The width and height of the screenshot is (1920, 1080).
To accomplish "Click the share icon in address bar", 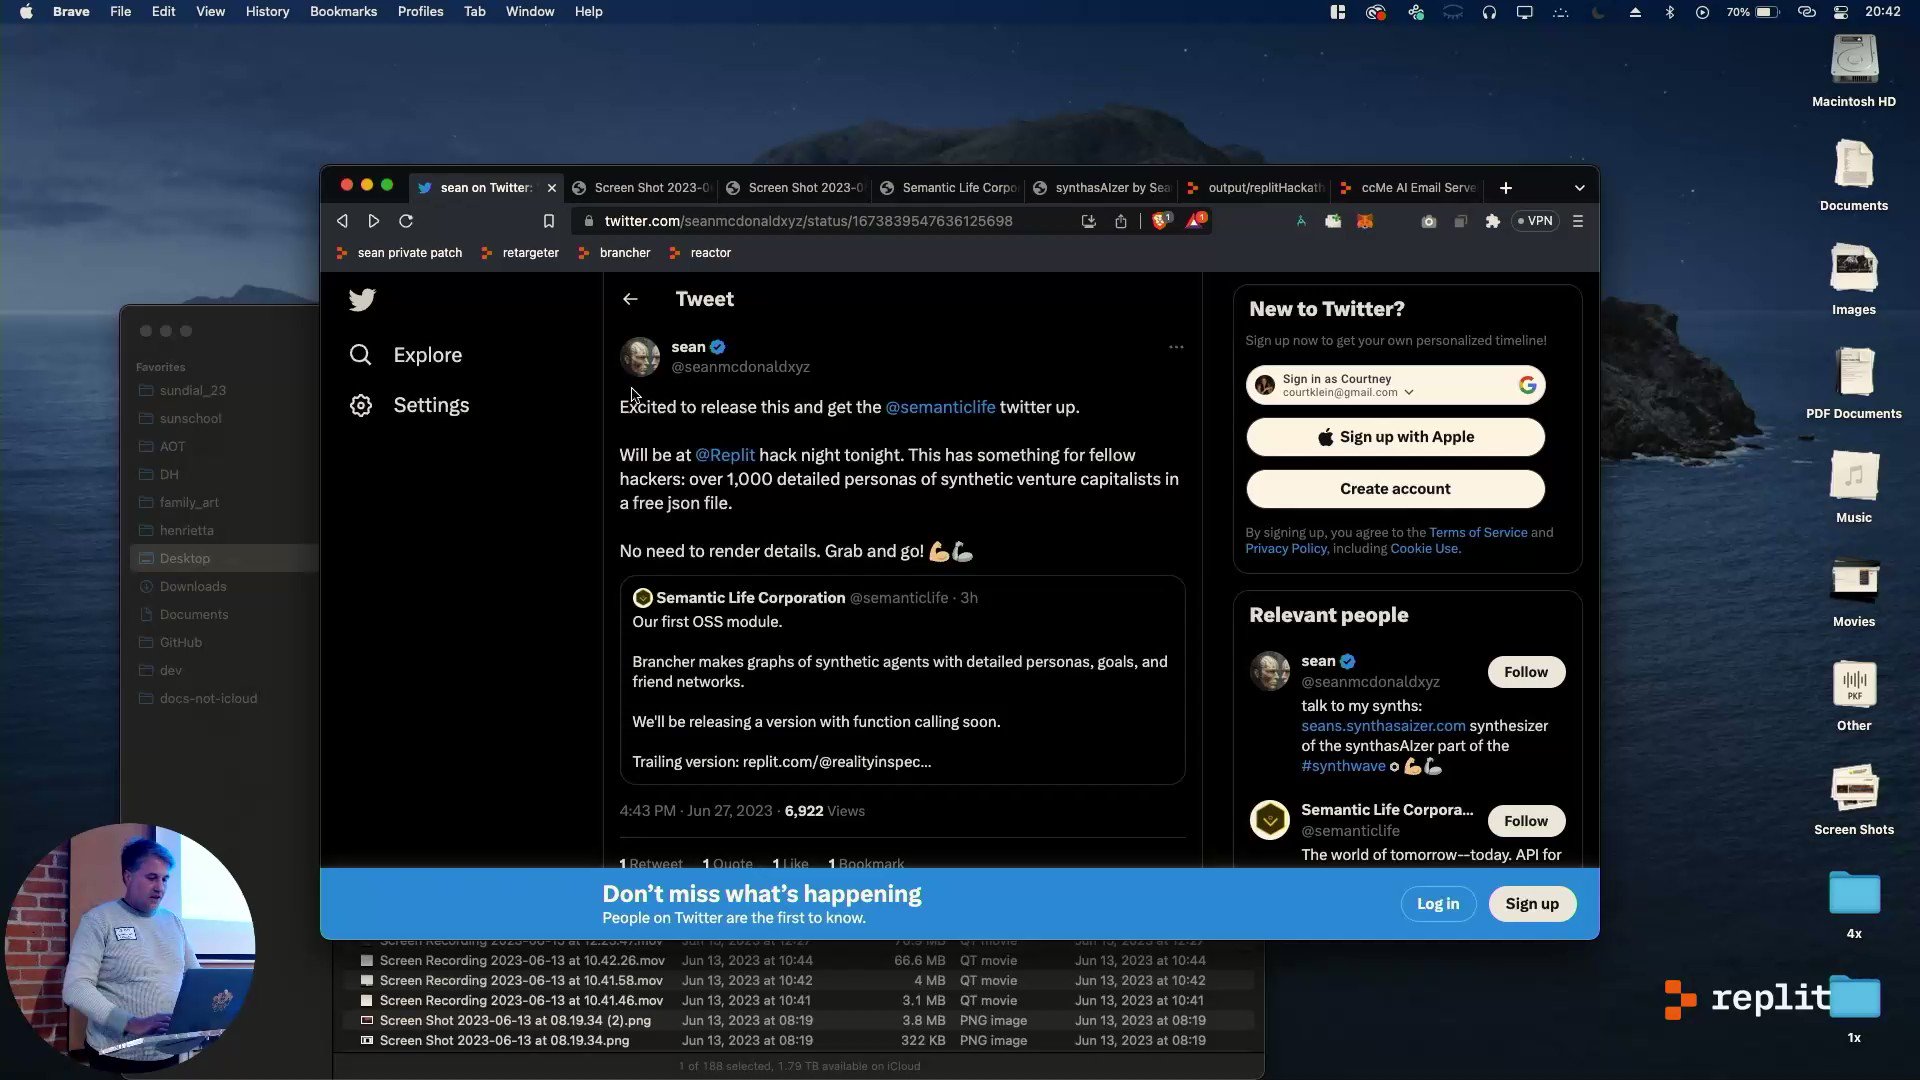I will [x=1121, y=221].
